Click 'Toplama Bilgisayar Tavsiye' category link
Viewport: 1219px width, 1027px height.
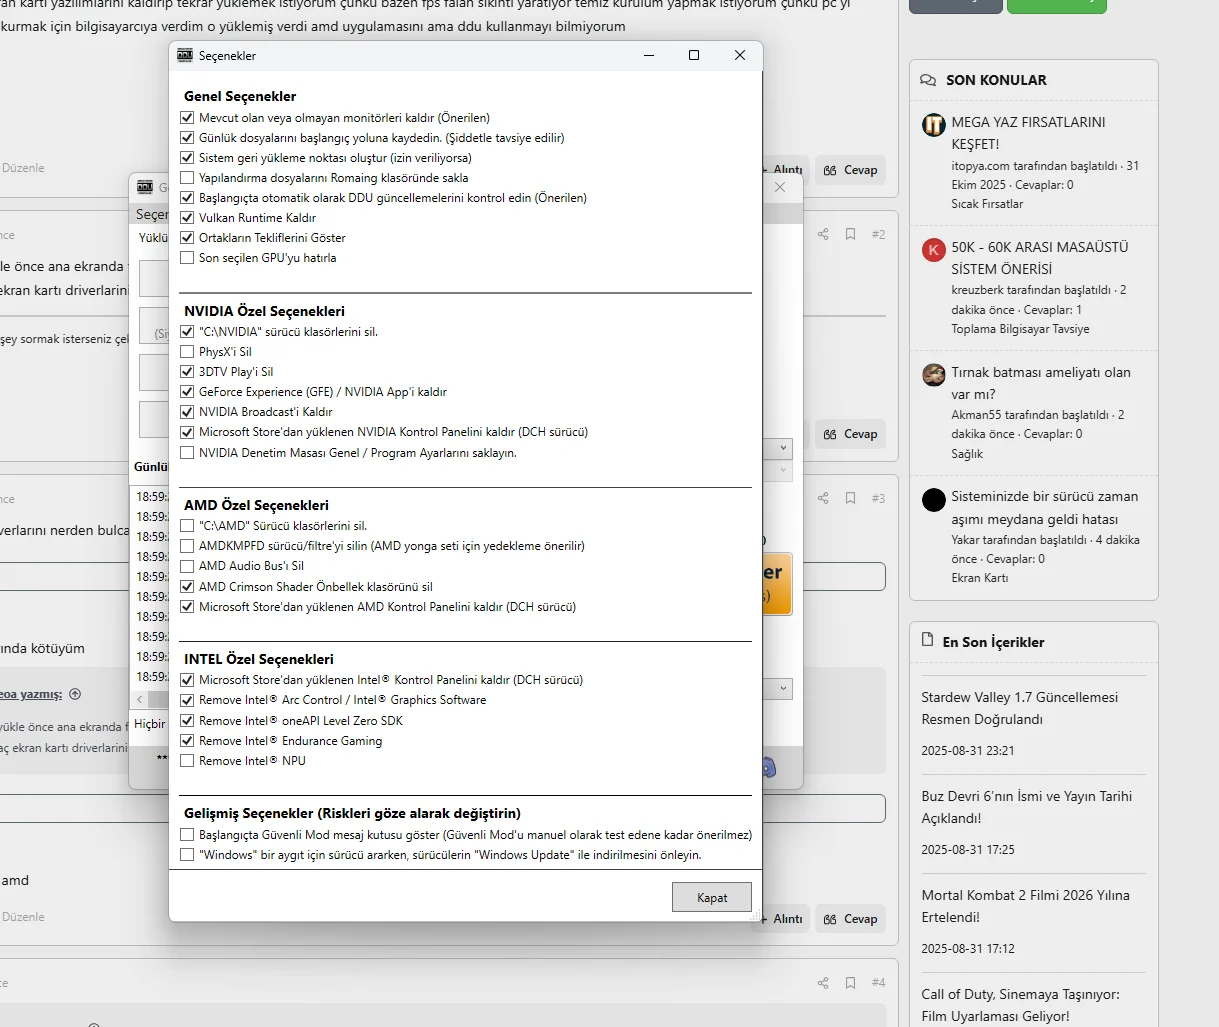click(x=1020, y=329)
